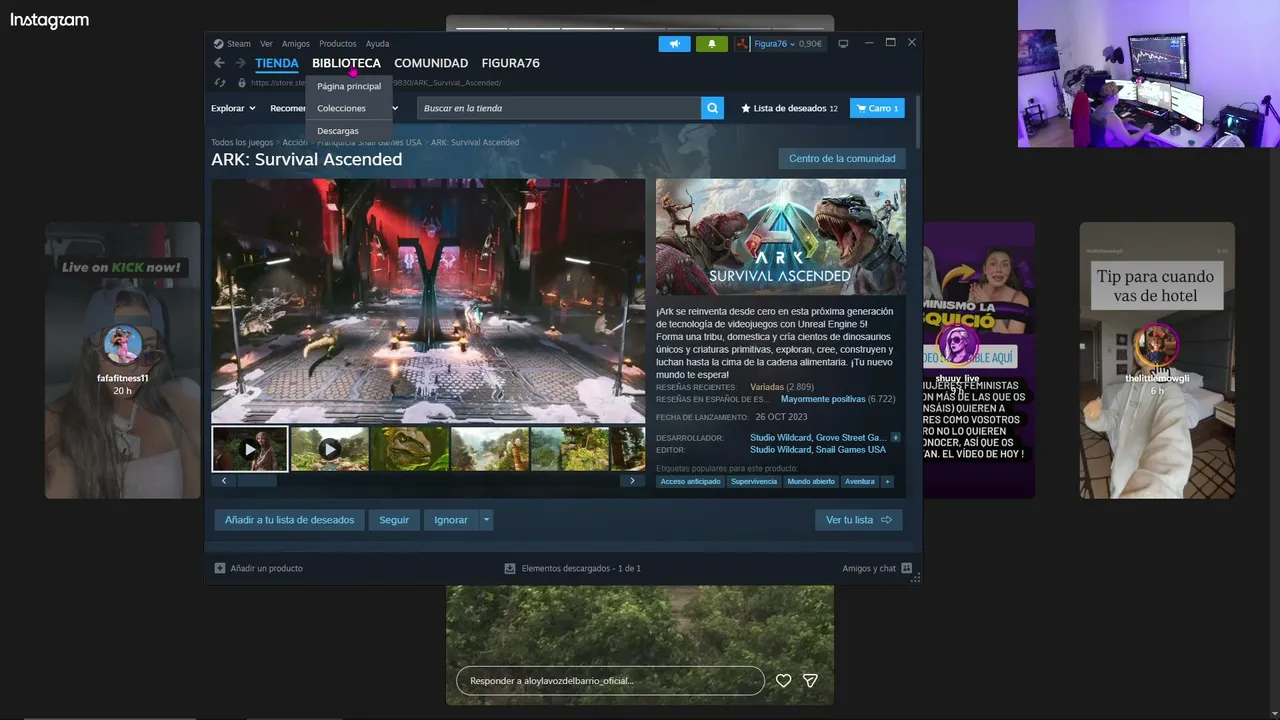This screenshot has width=1280, height=720.
Task: Reload the Steam store page
Action: click(x=221, y=83)
